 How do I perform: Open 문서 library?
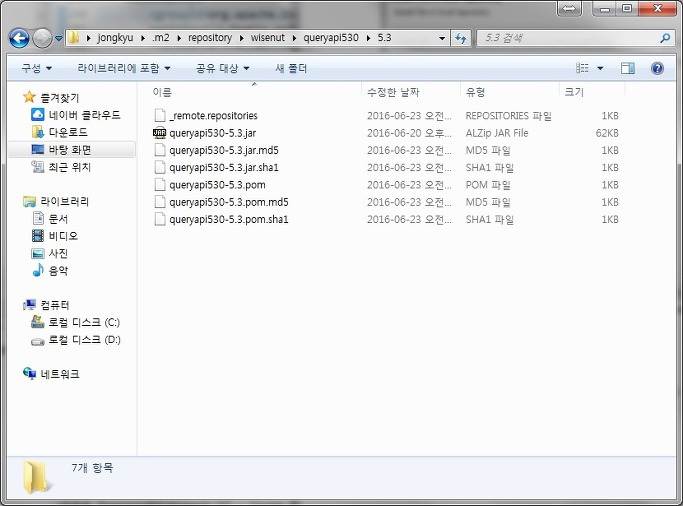[58, 219]
